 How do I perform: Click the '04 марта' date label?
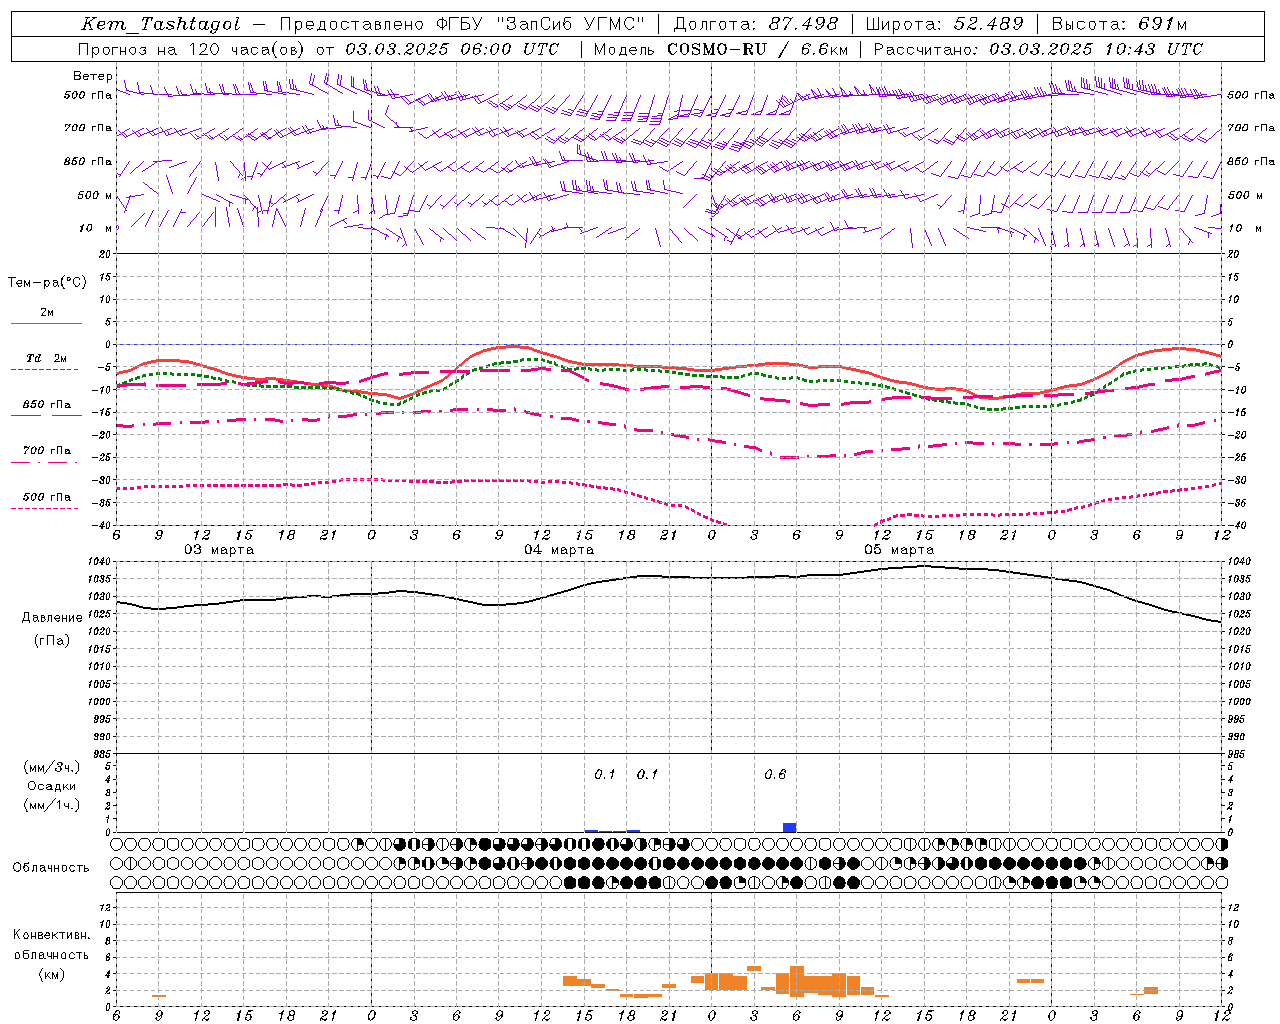point(559,550)
